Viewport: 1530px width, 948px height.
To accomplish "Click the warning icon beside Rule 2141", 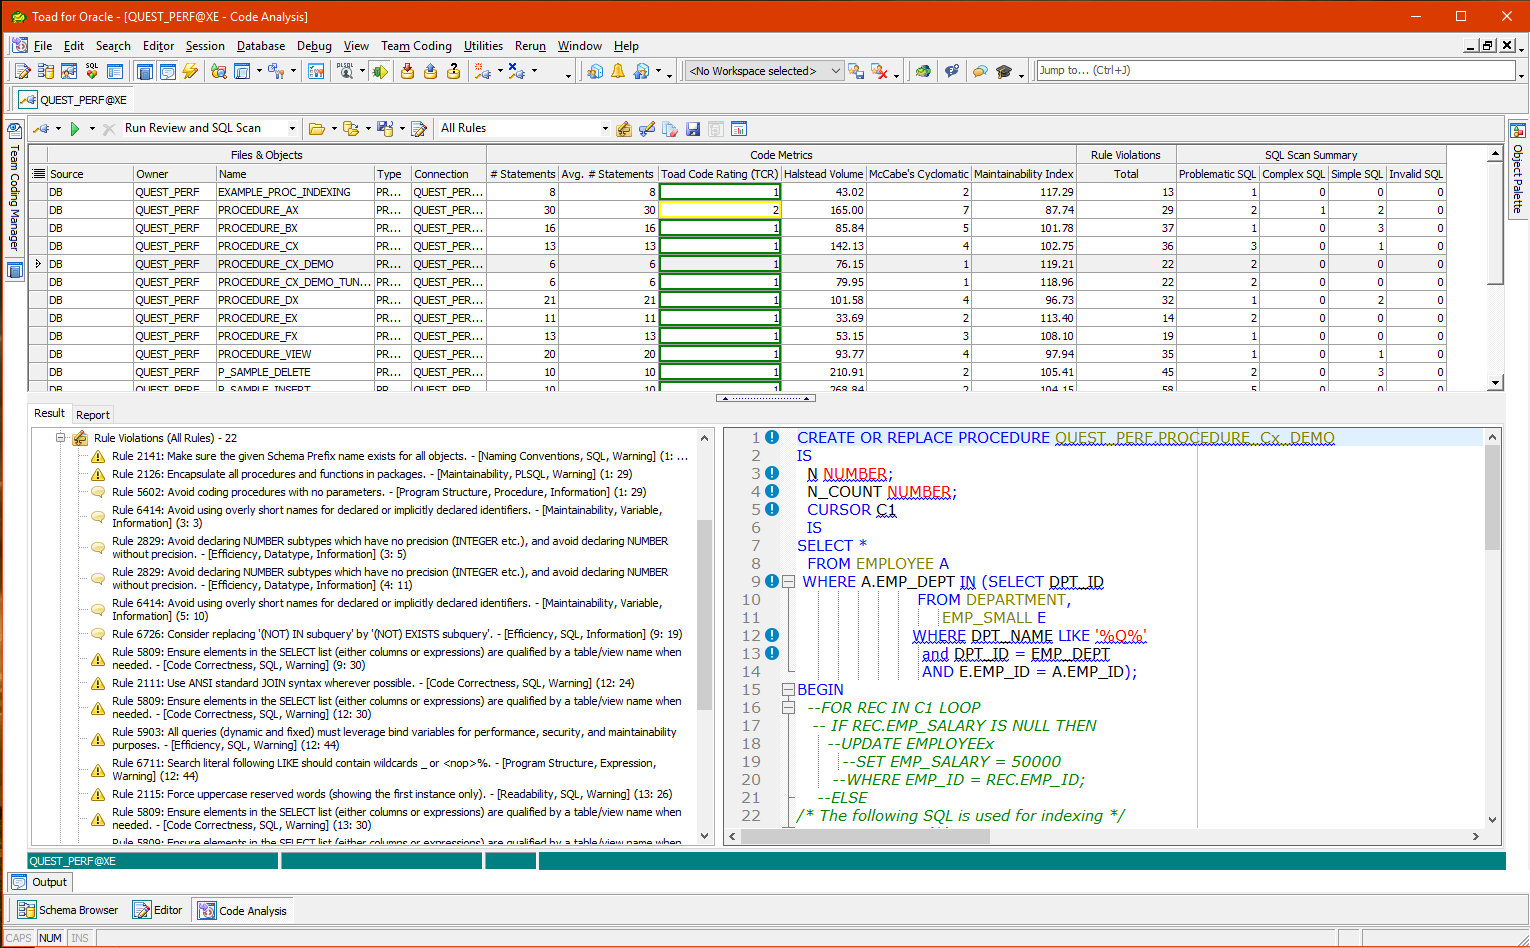I will pos(98,457).
